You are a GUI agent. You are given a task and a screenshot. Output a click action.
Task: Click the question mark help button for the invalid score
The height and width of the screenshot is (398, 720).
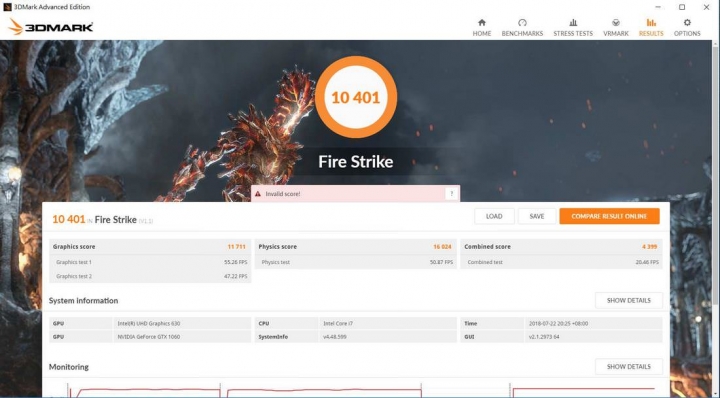[451, 194]
